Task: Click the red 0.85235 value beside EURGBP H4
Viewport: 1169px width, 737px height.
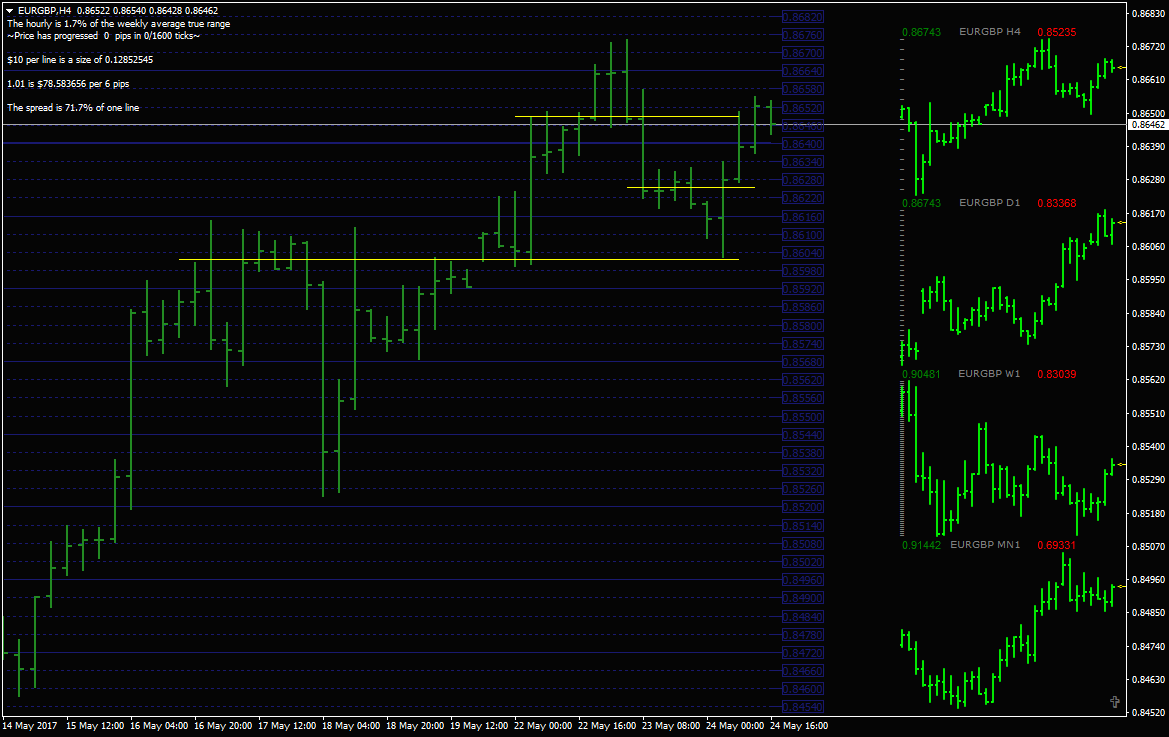Action: 1056,32
